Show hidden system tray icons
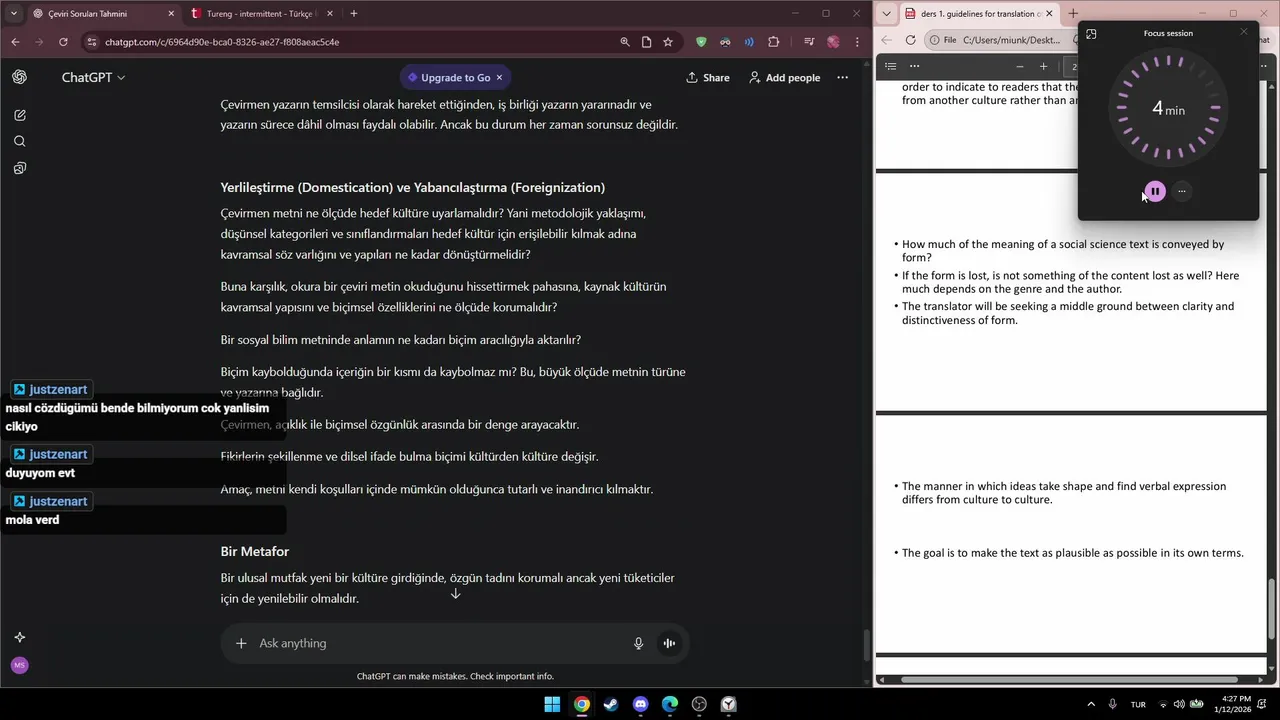 [1091, 704]
